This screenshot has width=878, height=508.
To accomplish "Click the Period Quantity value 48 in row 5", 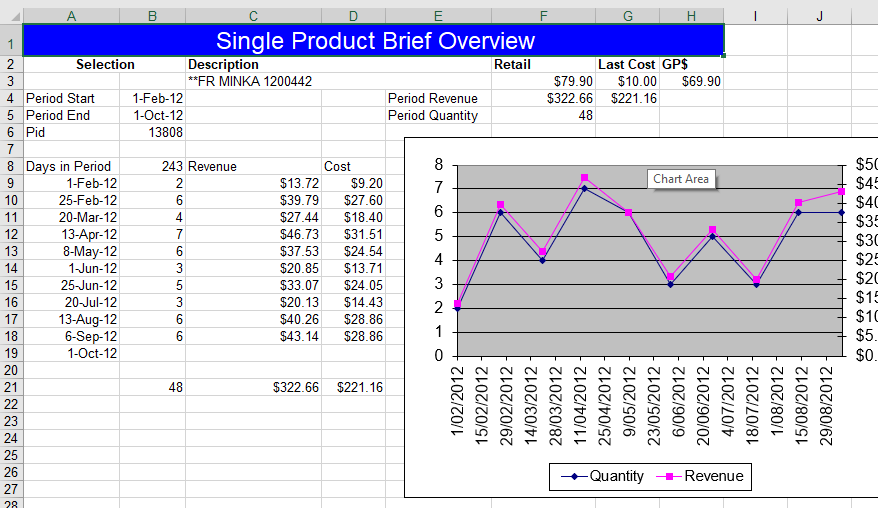I will [x=543, y=115].
